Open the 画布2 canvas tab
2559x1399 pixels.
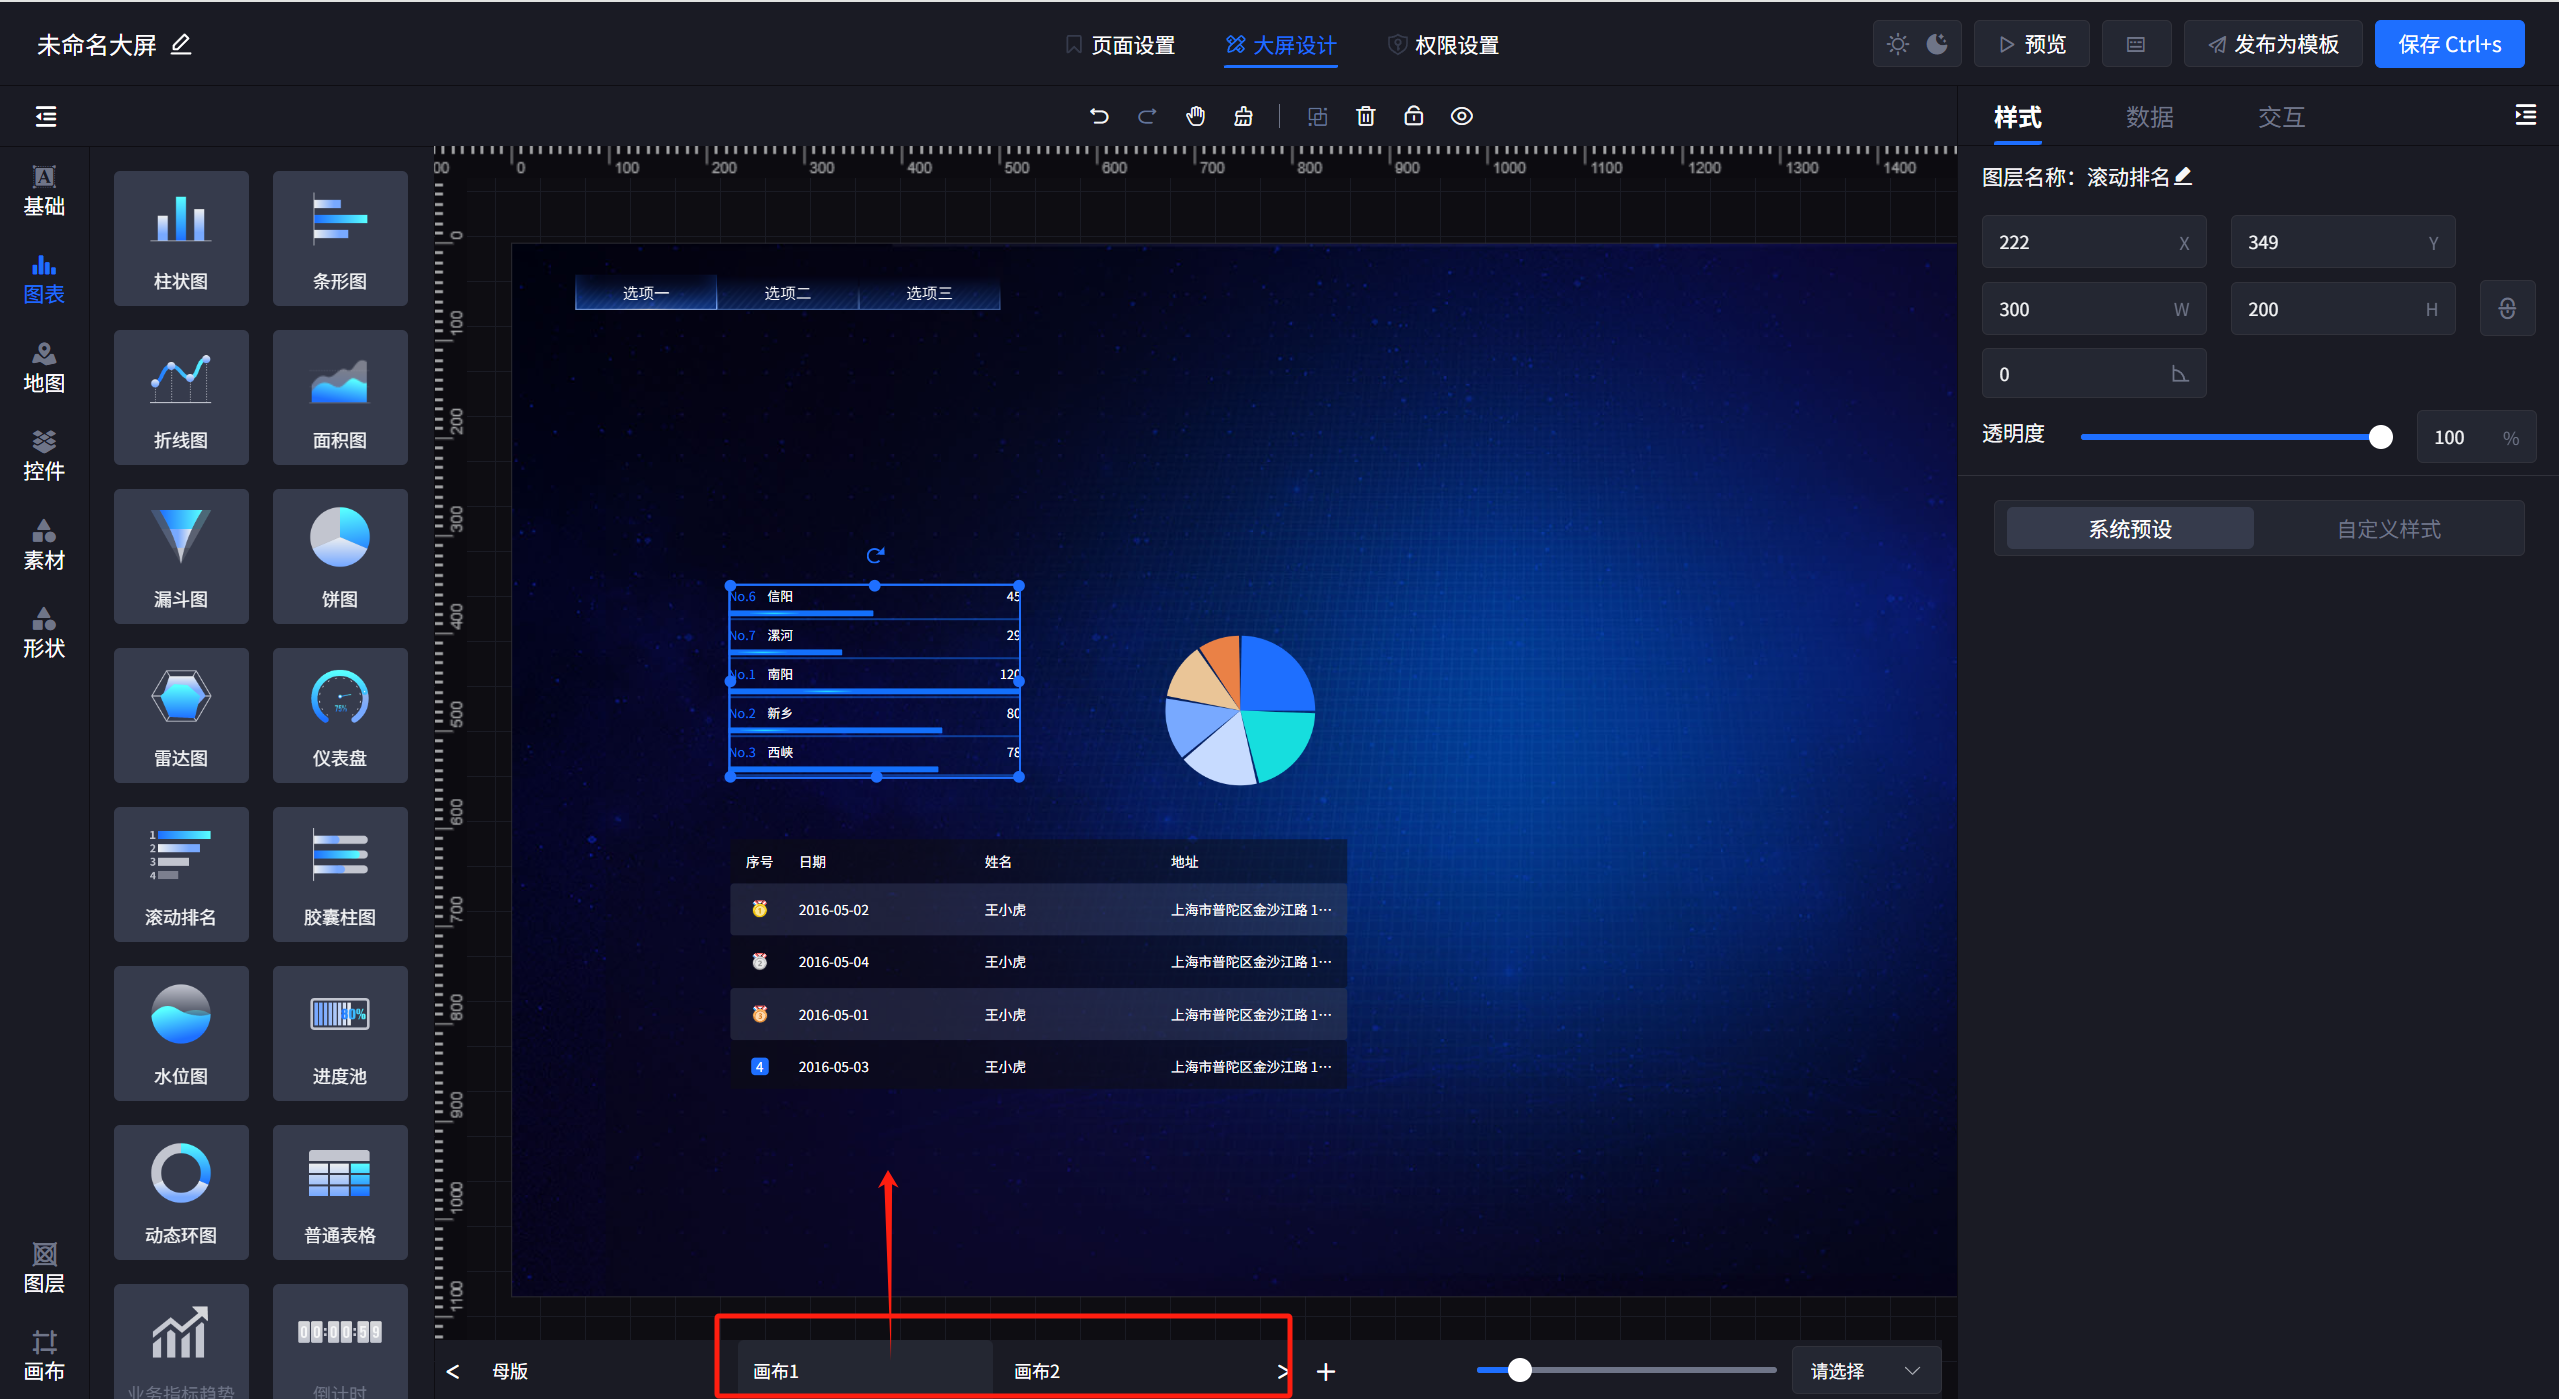tap(1037, 1371)
